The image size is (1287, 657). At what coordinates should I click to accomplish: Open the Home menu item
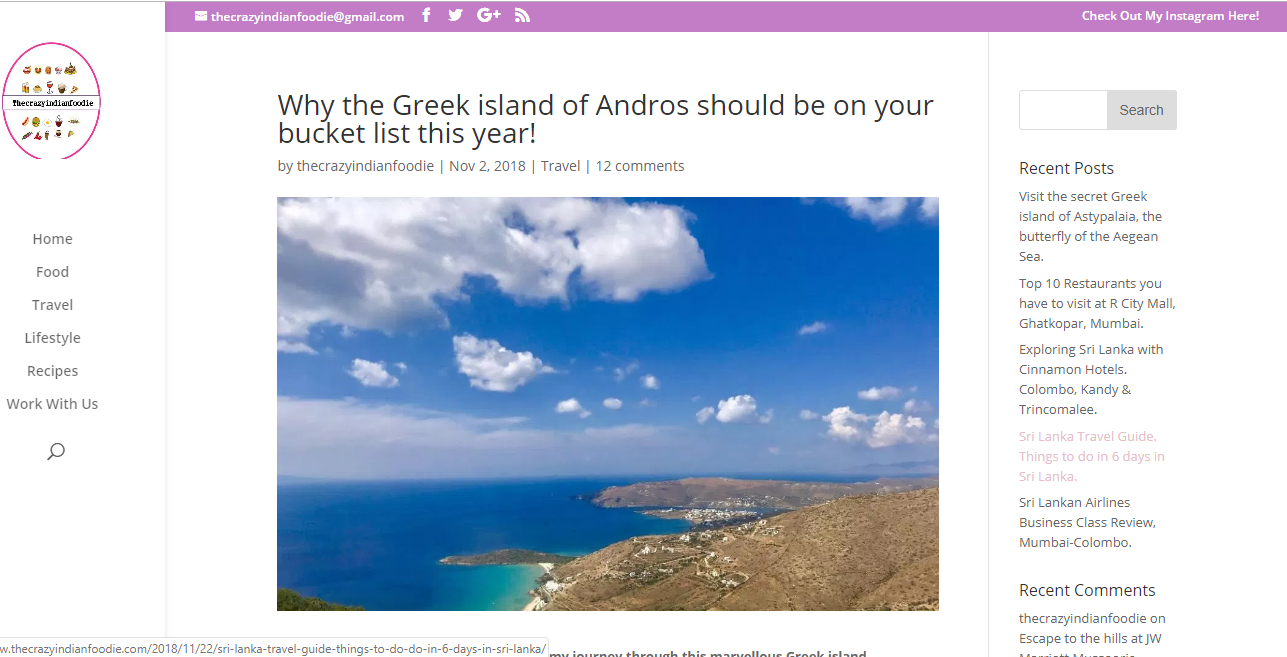pyautogui.click(x=52, y=239)
